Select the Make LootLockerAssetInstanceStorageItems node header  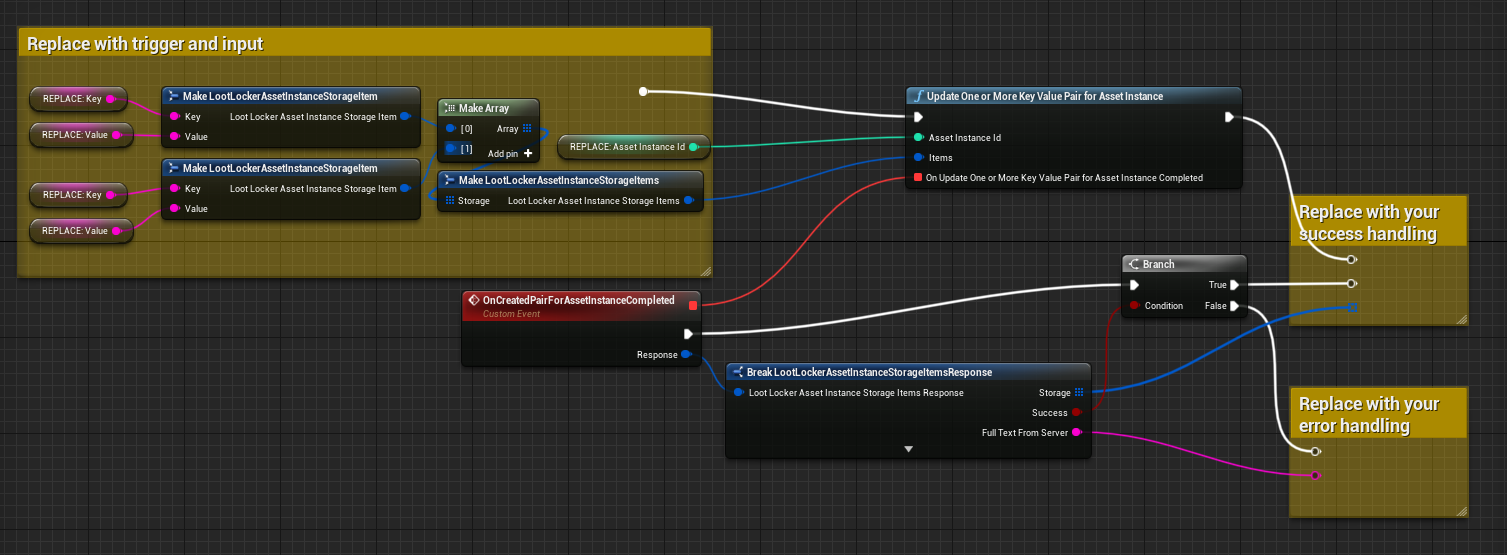(x=570, y=180)
